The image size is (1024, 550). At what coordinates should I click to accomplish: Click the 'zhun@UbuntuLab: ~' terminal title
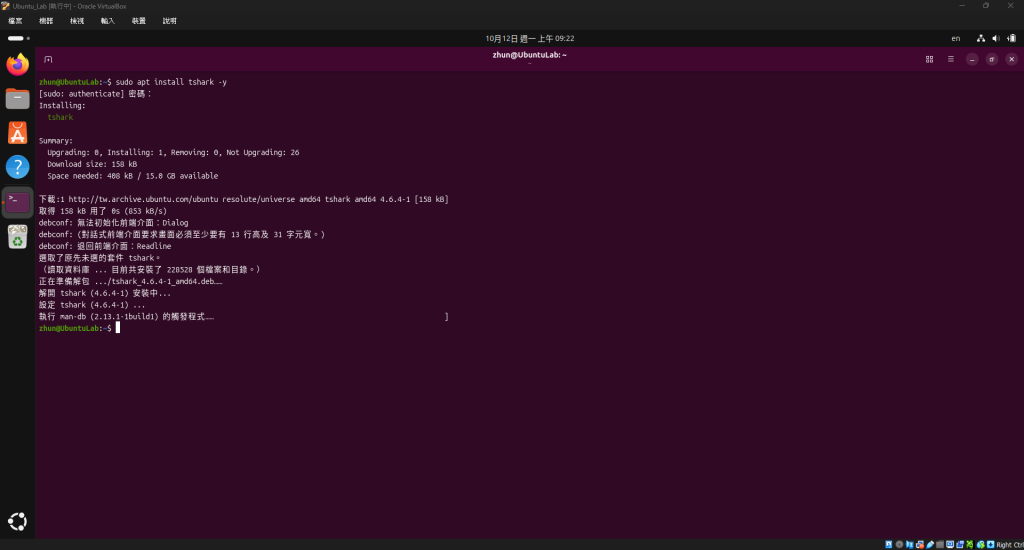coord(530,55)
